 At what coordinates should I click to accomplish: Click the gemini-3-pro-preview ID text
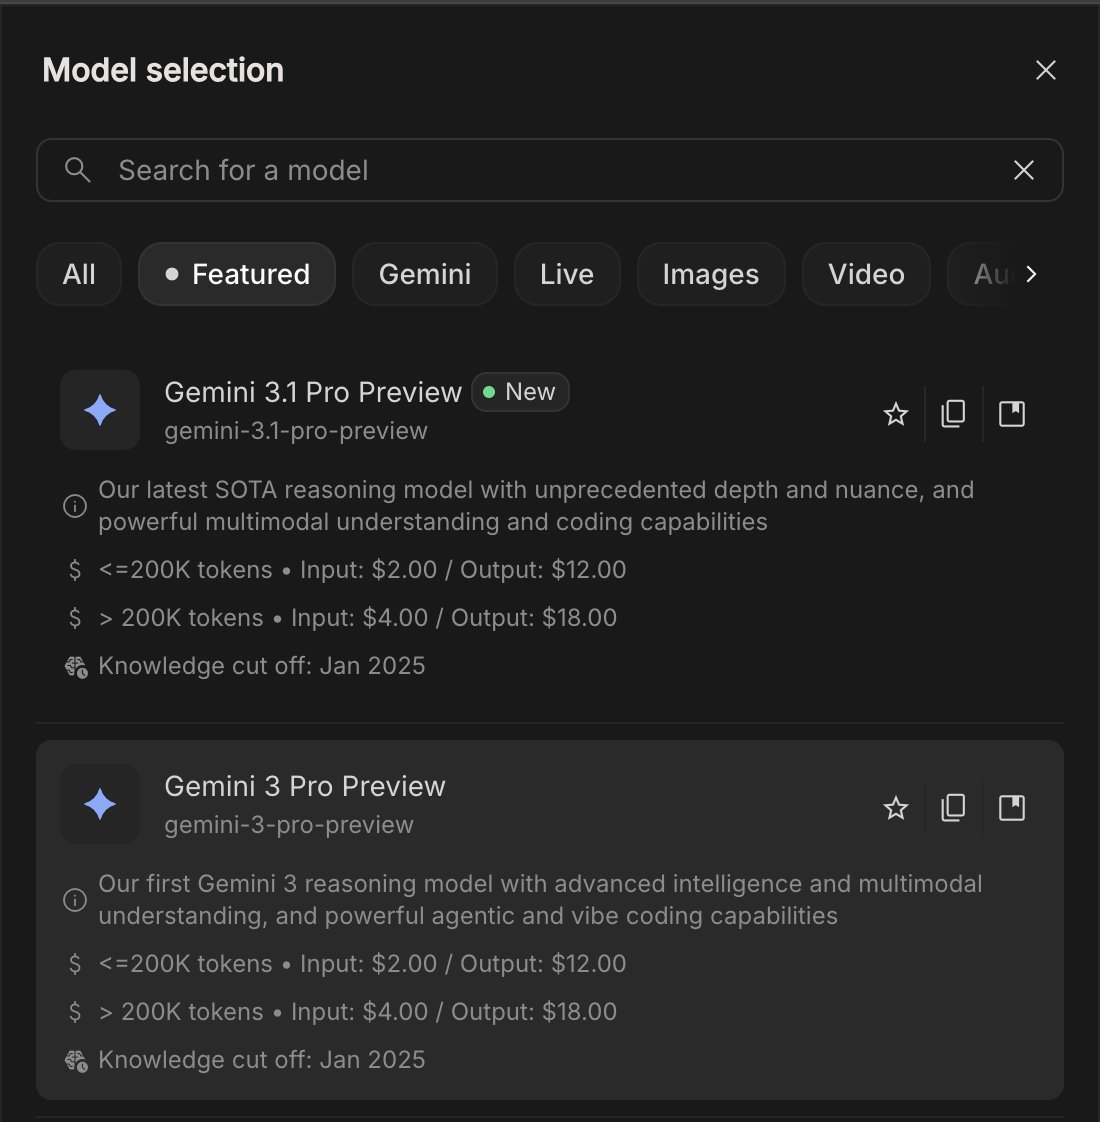[289, 825]
